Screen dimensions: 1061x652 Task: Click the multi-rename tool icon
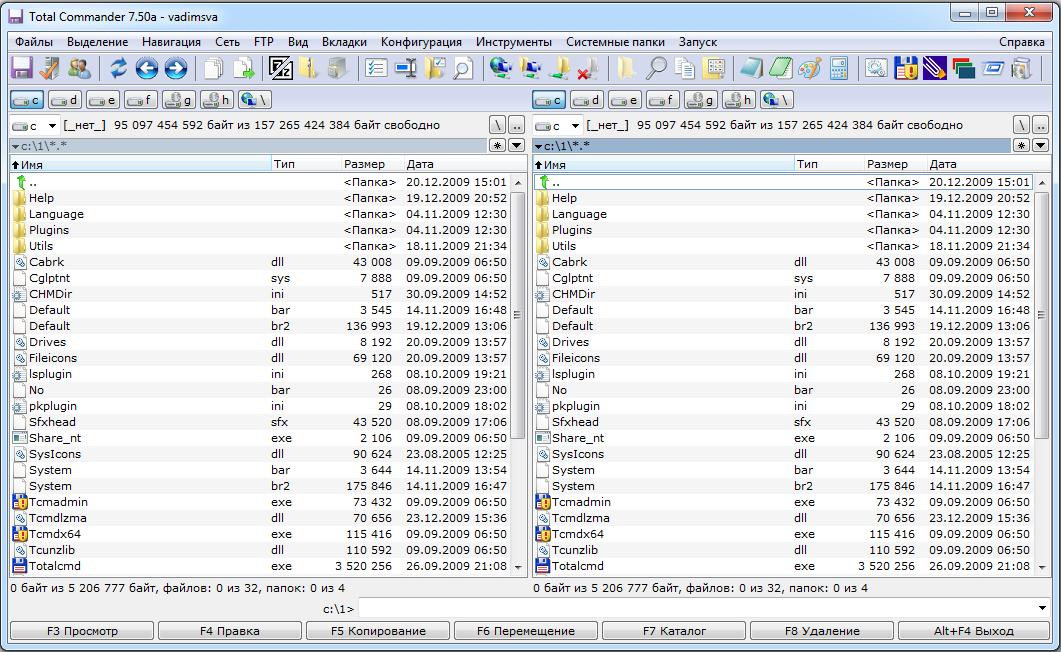coord(406,68)
